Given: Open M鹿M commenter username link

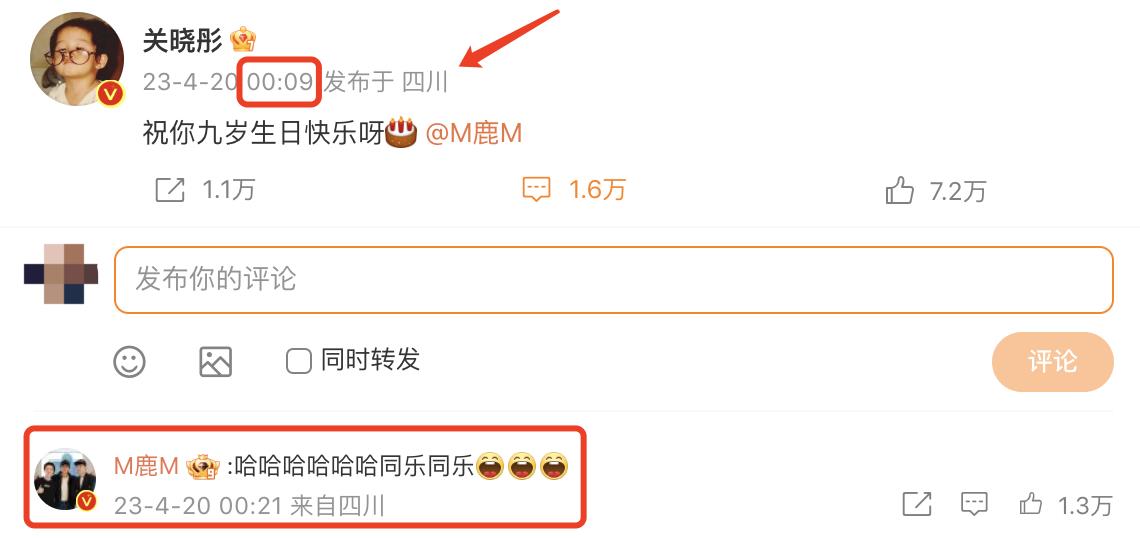Looking at the screenshot, I should click(146, 467).
